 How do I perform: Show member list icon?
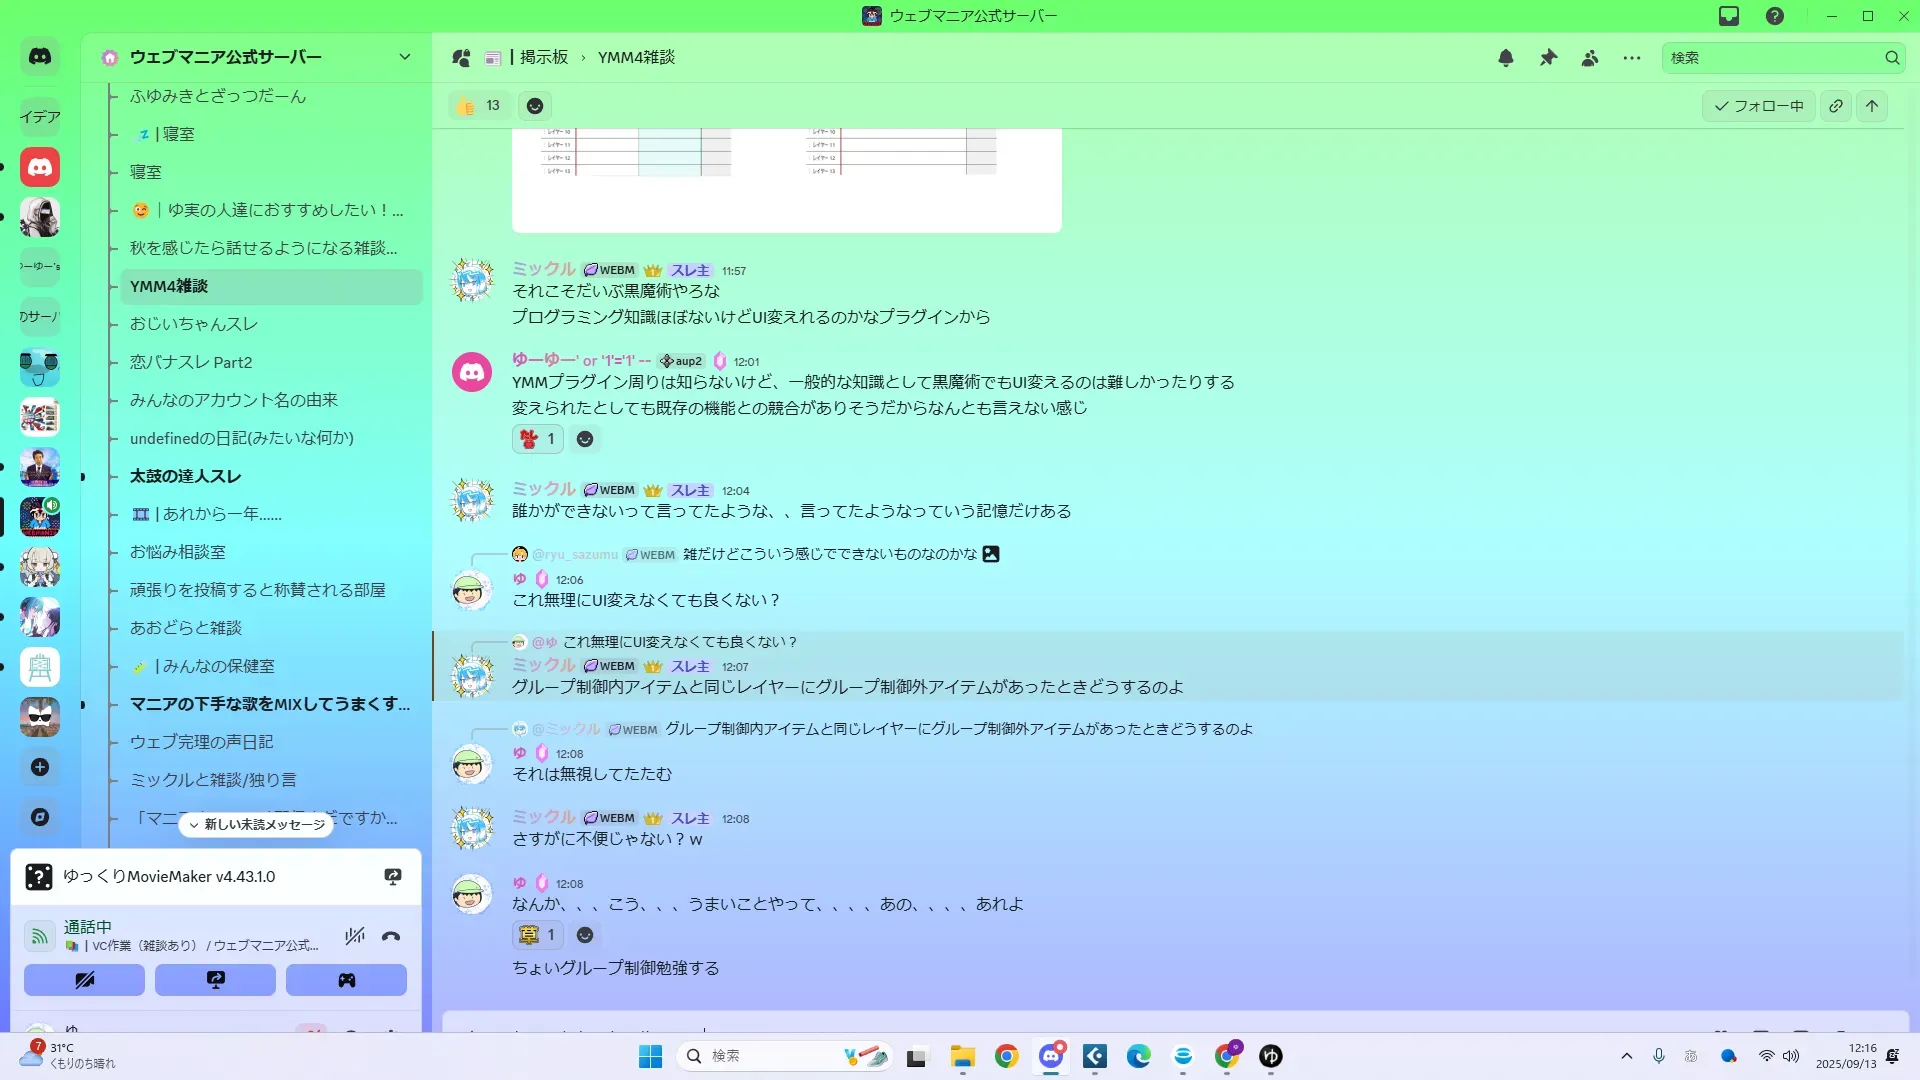pos(1590,58)
